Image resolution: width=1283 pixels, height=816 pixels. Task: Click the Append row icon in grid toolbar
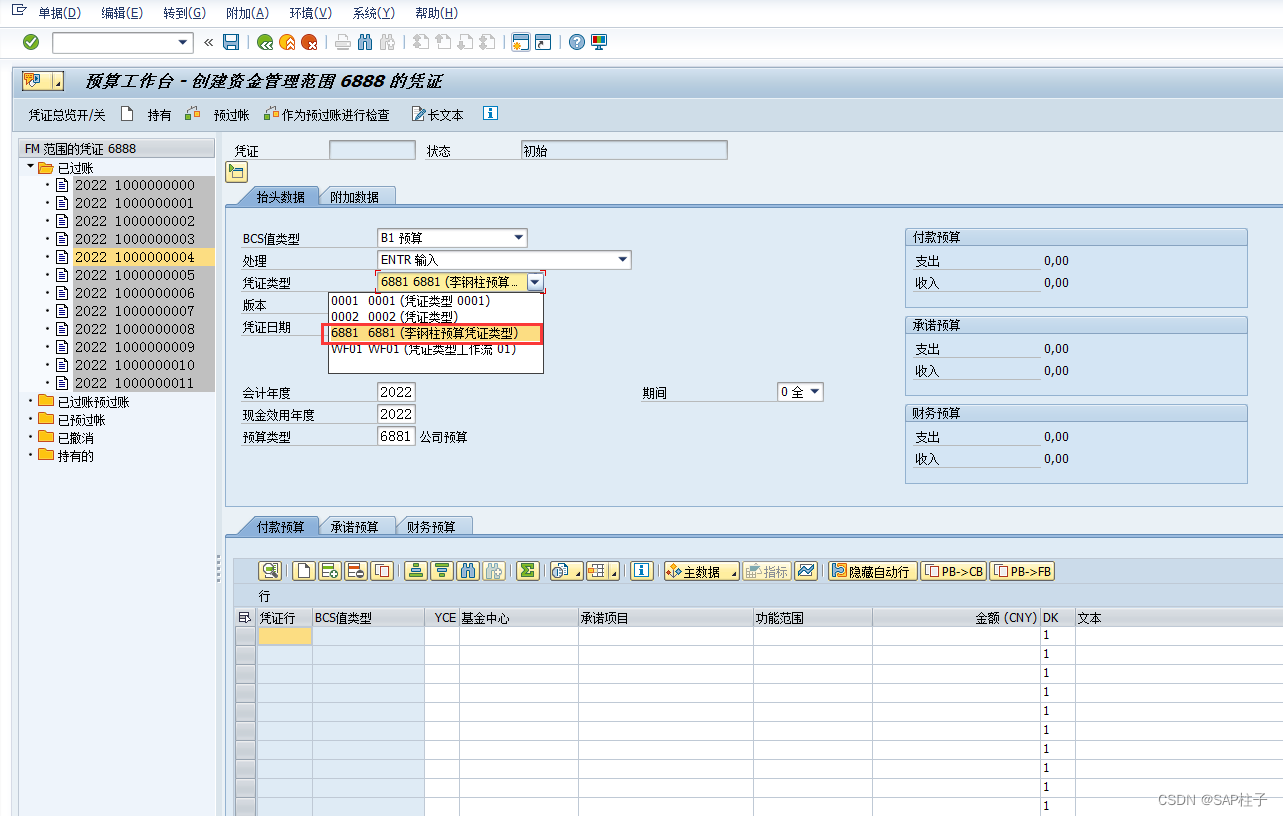click(x=330, y=571)
